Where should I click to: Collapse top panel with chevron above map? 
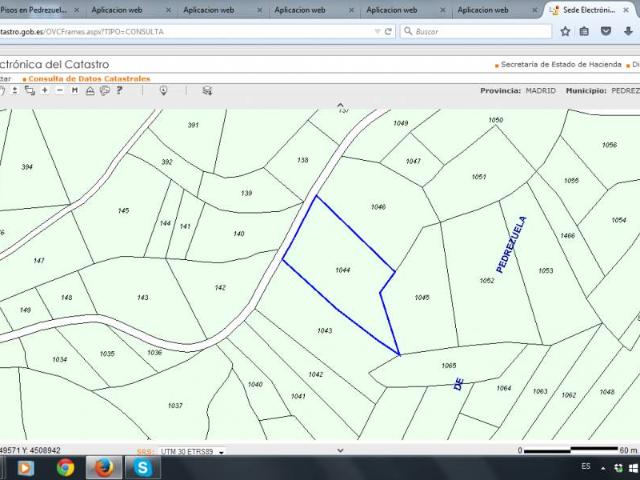tap(340, 105)
